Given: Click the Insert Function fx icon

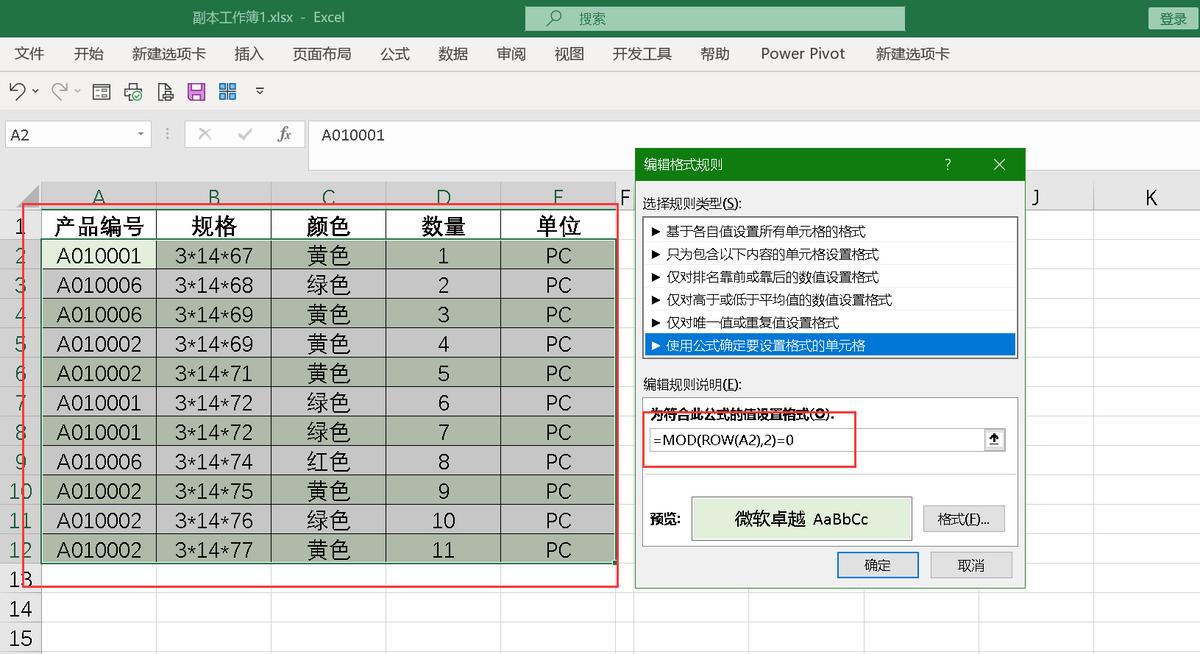Looking at the screenshot, I should (x=284, y=134).
